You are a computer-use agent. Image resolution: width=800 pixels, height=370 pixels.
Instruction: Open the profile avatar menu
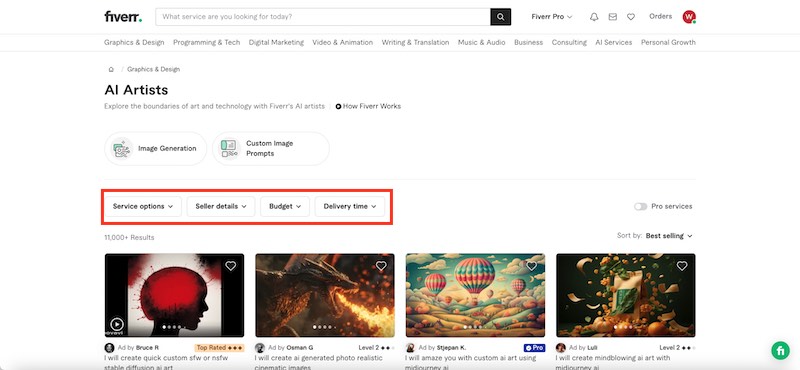click(689, 17)
